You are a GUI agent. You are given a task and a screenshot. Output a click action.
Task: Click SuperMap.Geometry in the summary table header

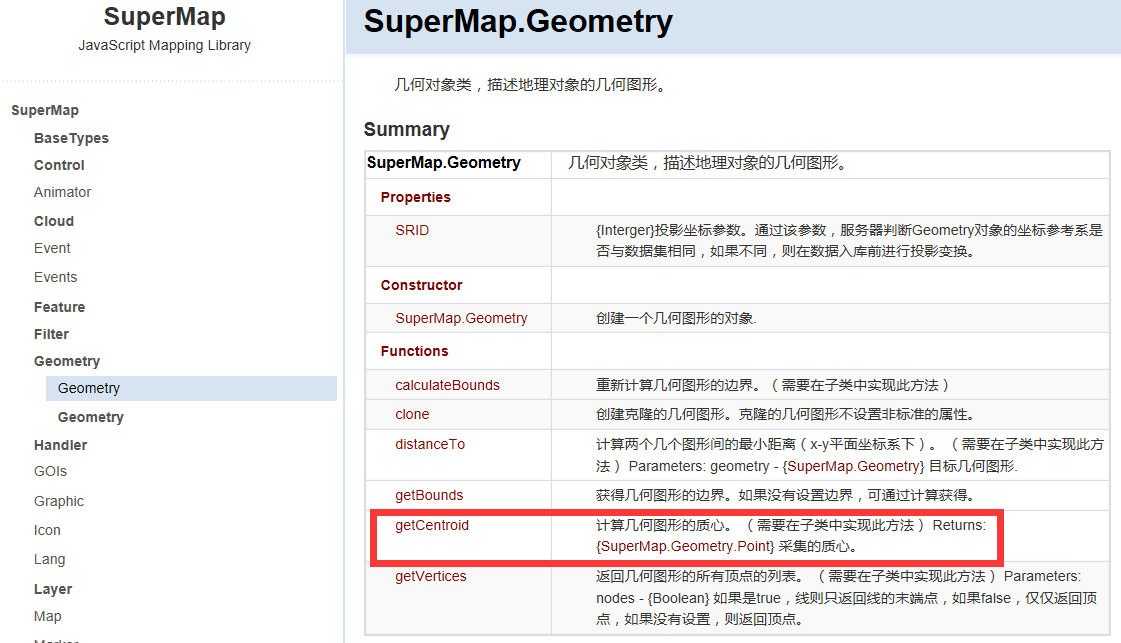coord(443,162)
